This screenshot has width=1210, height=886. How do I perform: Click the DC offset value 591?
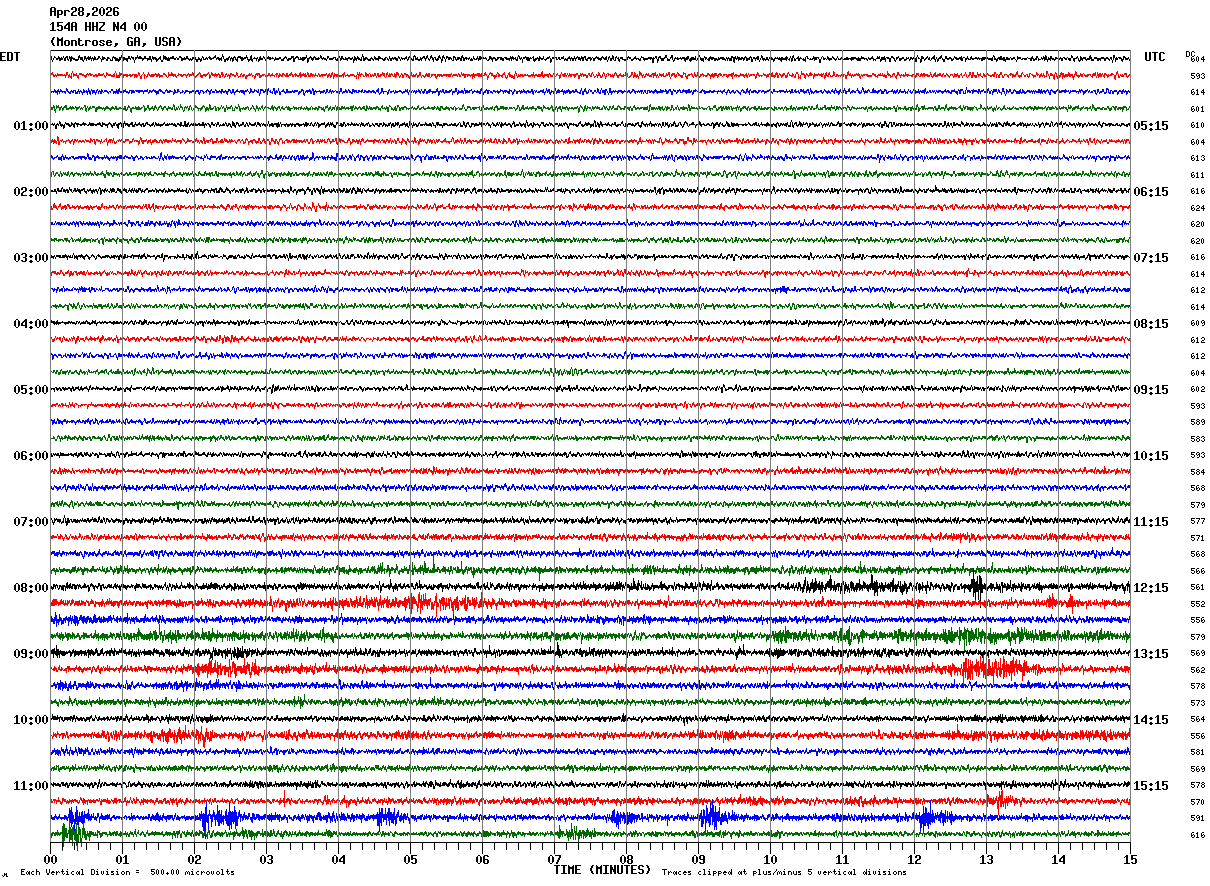tap(1197, 819)
